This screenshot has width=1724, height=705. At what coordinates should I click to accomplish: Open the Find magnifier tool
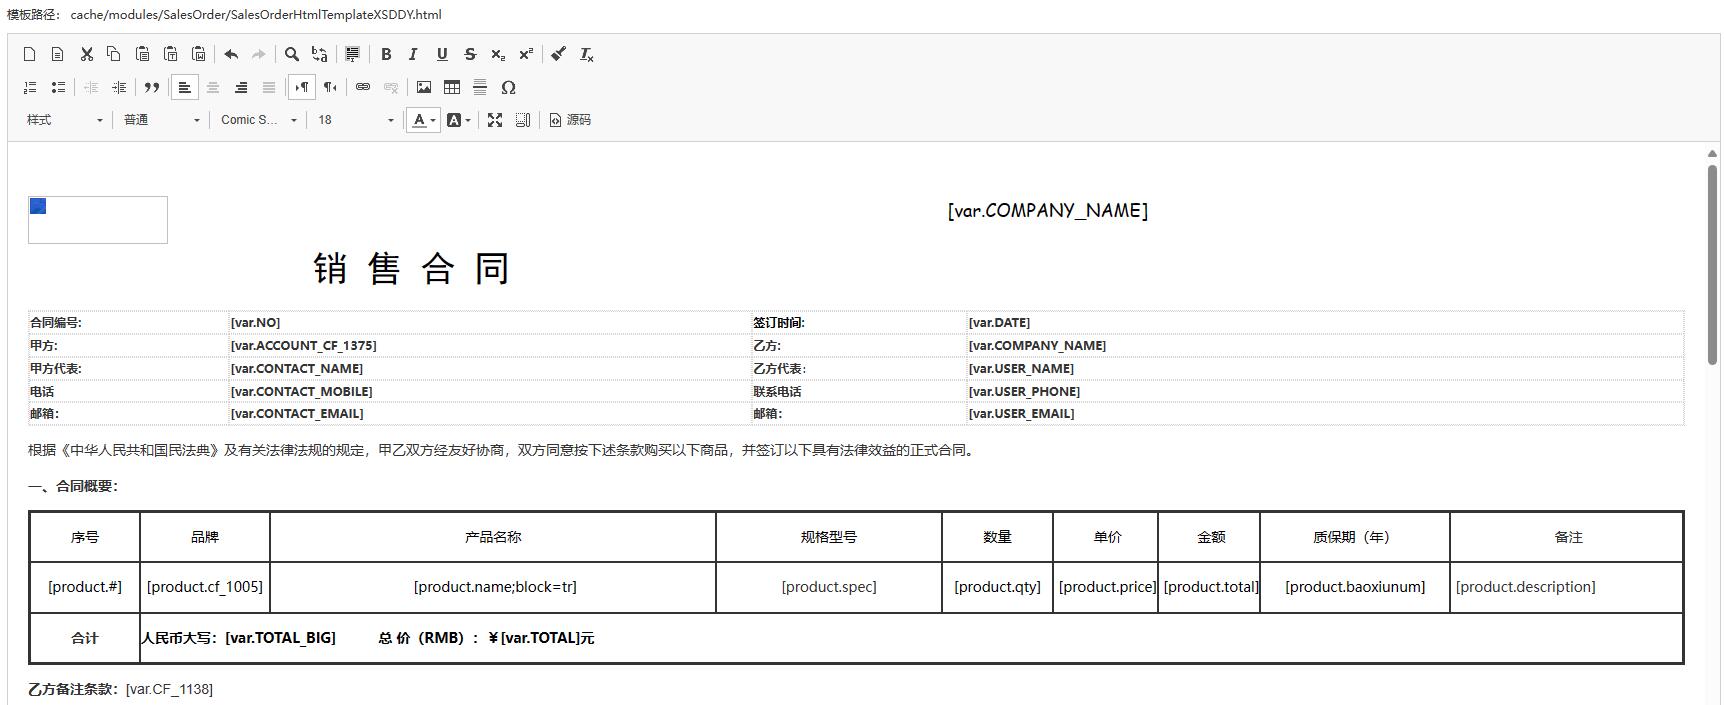[x=291, y=54]
